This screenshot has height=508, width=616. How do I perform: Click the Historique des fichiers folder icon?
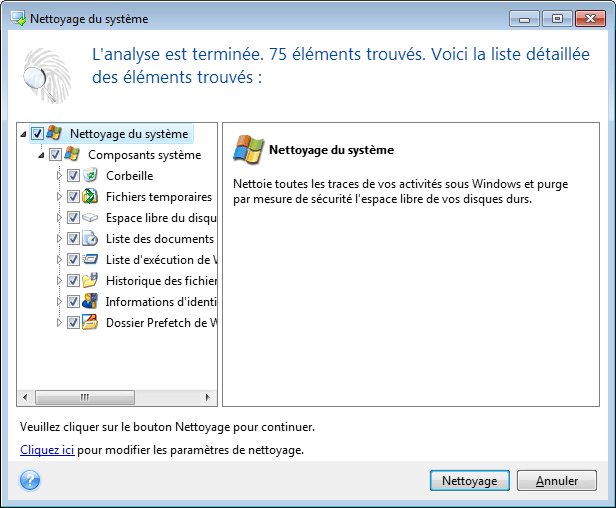click(x=89, y=281)
